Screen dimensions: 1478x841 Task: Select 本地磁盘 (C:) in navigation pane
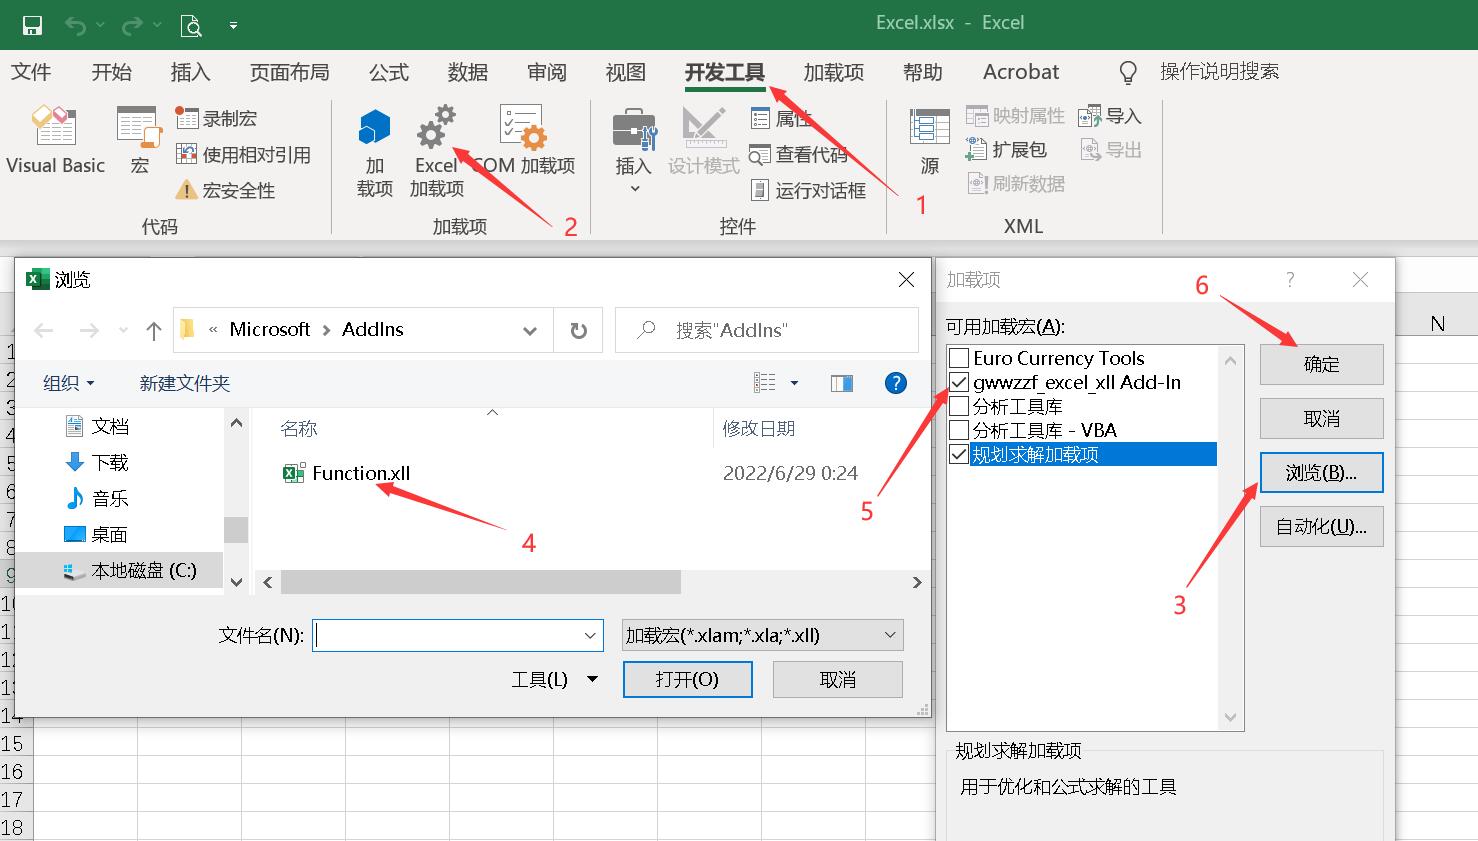tap(129, 570)
